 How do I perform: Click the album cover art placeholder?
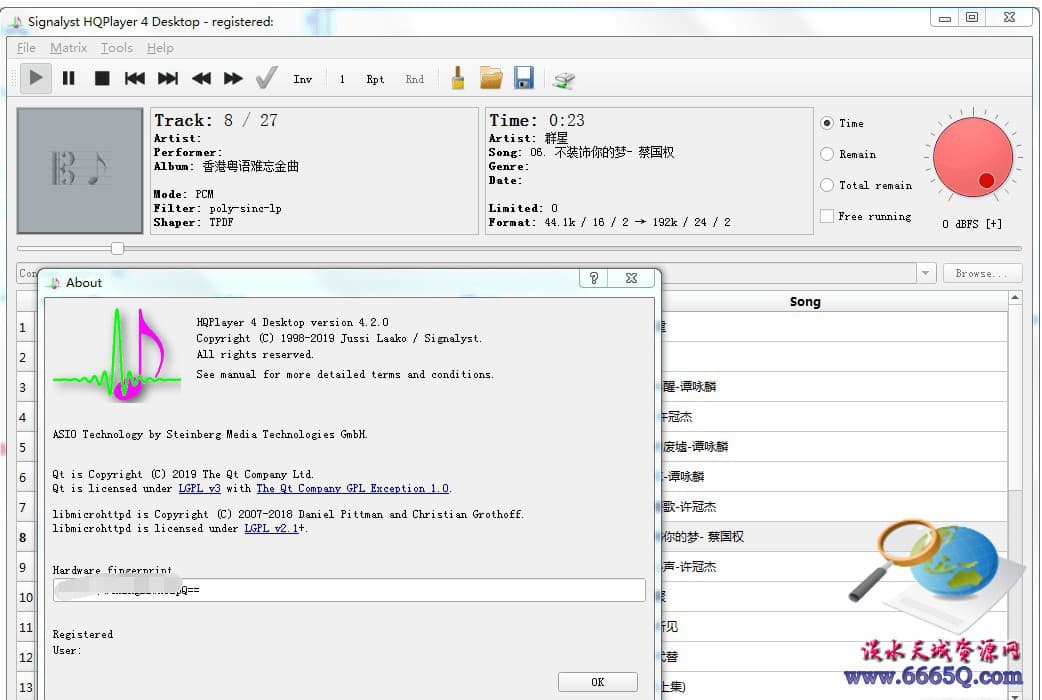click(80, 171)
